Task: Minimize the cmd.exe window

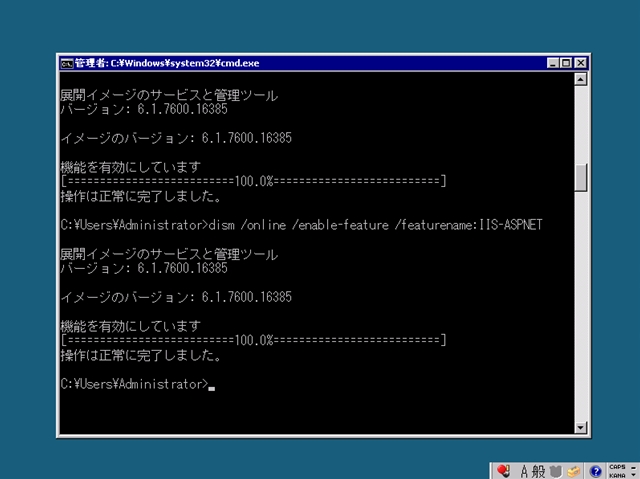Action: 553,63
